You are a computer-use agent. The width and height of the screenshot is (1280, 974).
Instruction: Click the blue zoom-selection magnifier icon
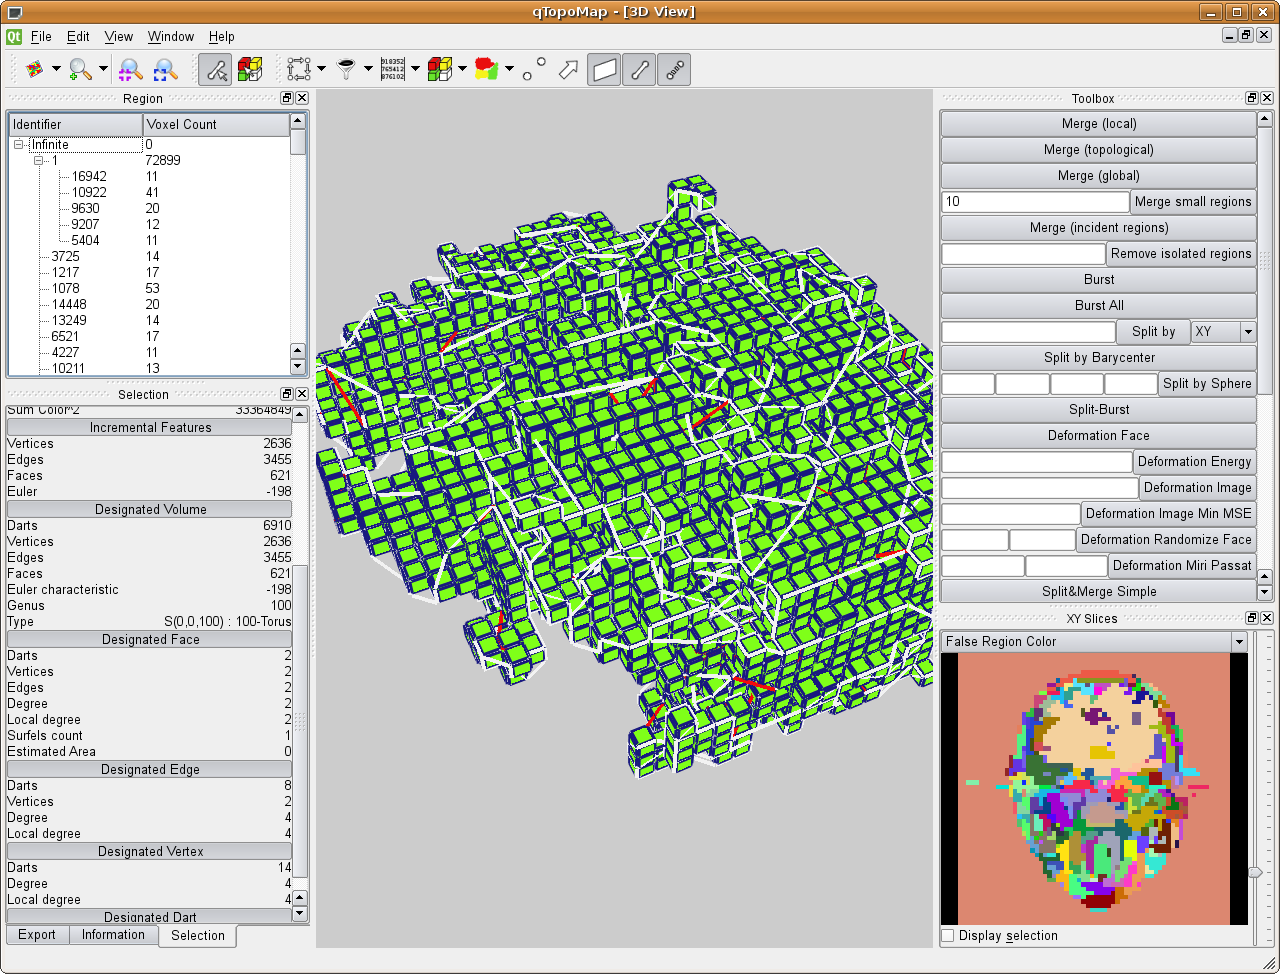(165, 69)
